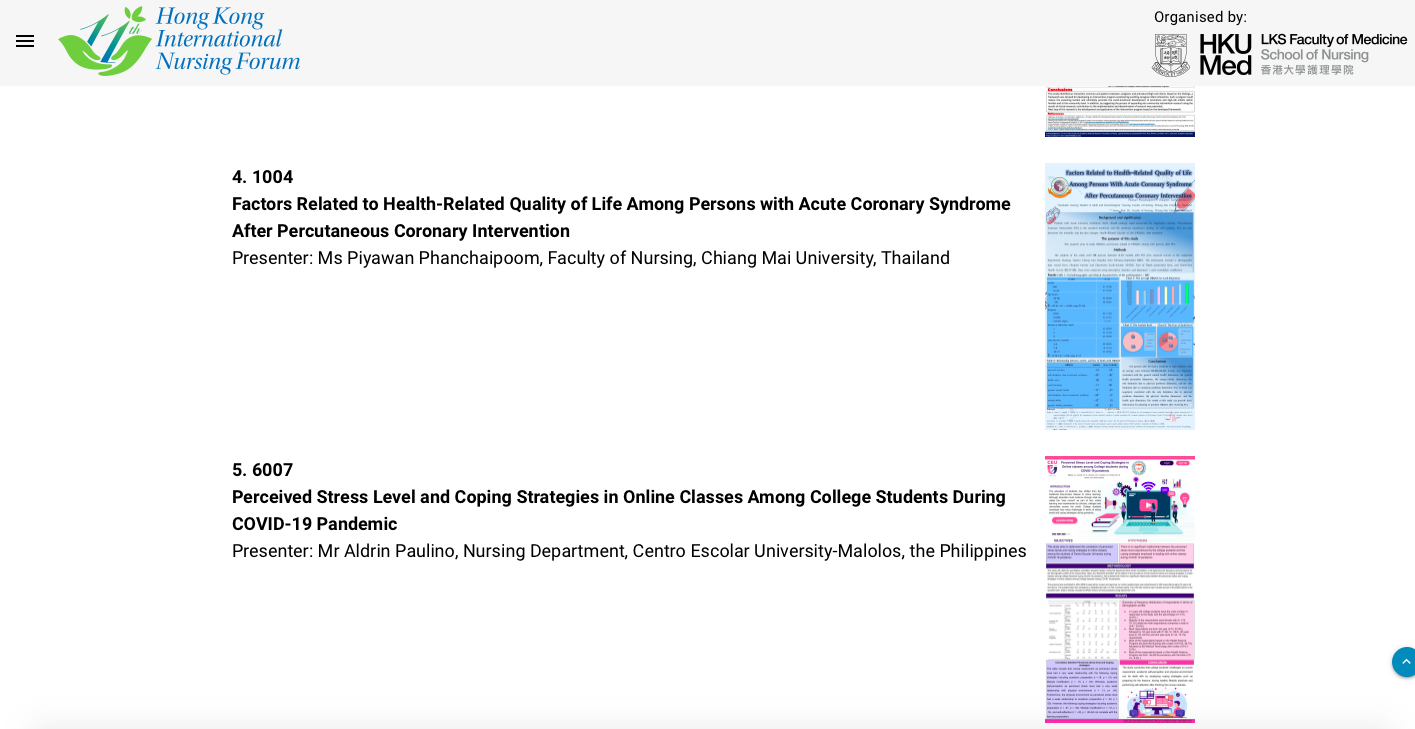Viewport: 1415px width, 729px height.
Task: Open the poster thumbnail for abstract 6007
Action: (1120, 589)
